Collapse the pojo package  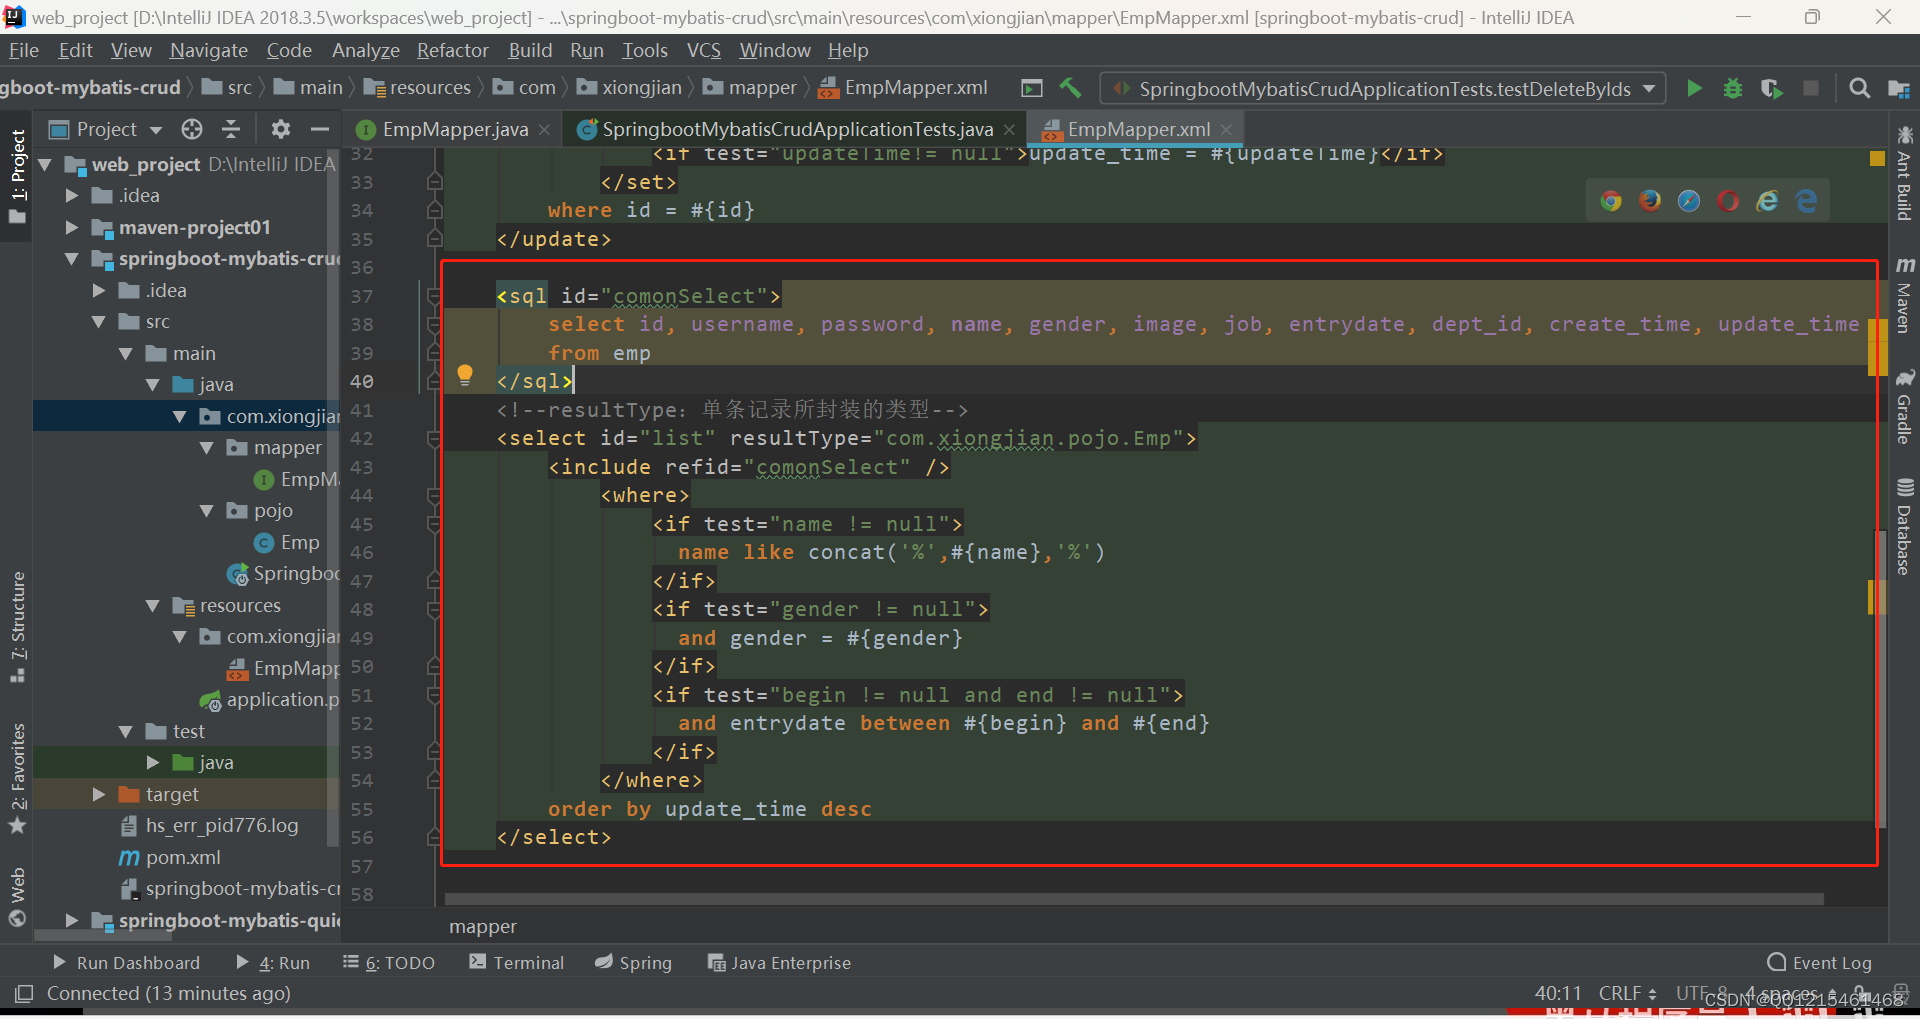[207, 511]
